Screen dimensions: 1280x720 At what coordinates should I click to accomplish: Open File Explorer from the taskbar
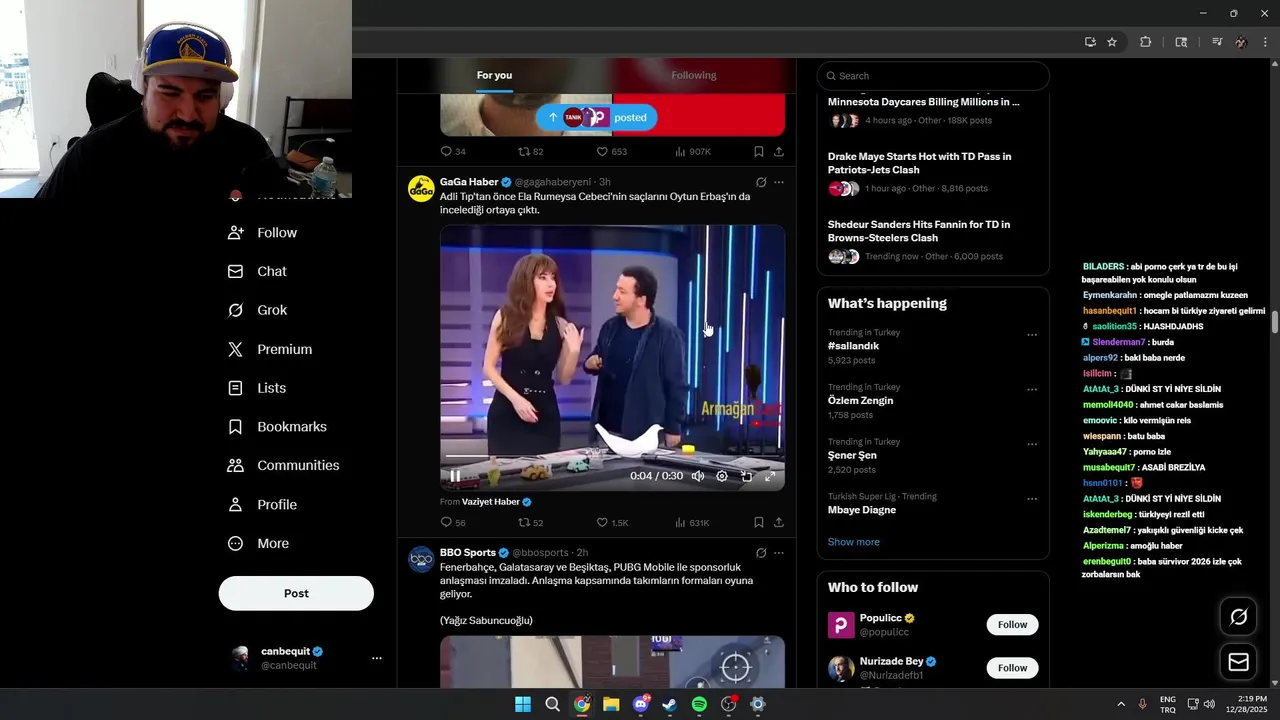pos(611,704)
